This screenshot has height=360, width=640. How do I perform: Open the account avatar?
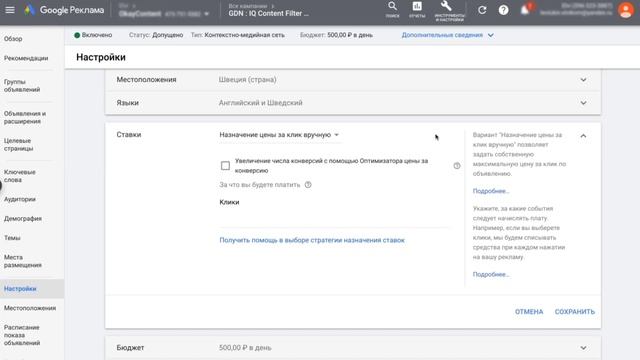(625, 10)
